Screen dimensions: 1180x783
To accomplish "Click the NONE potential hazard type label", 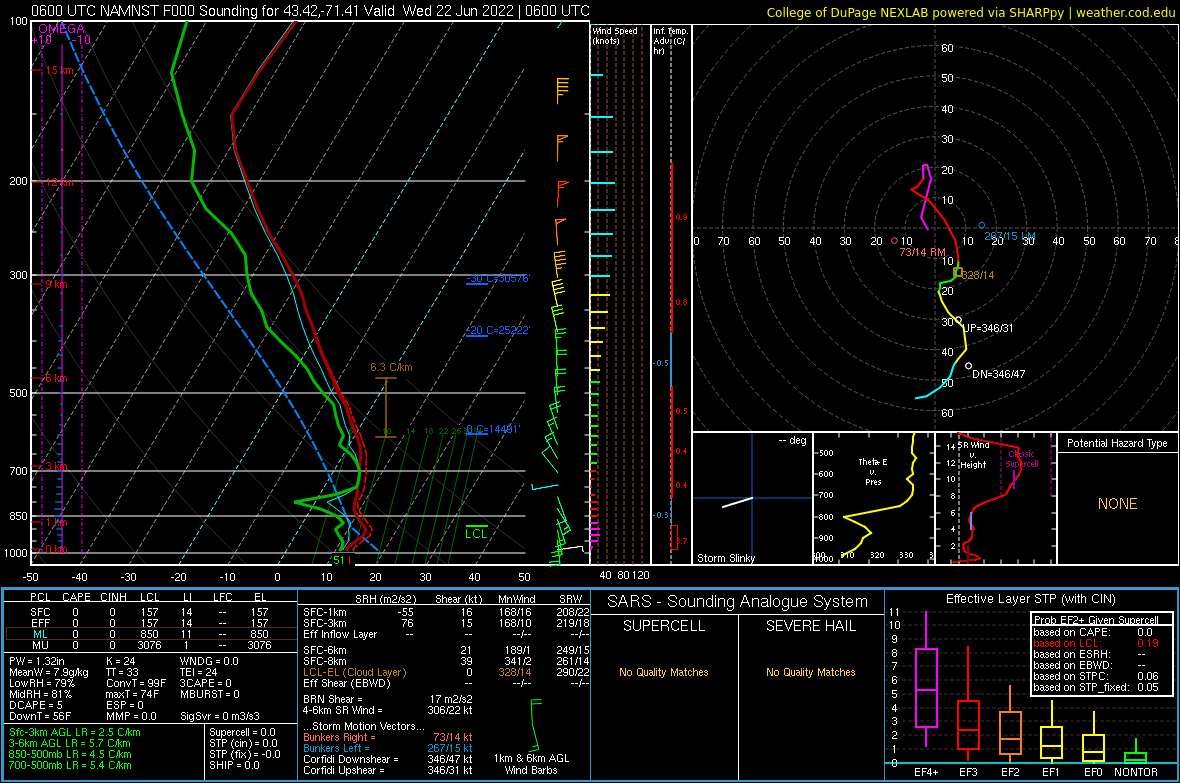I will click(x=1117, y=504).
